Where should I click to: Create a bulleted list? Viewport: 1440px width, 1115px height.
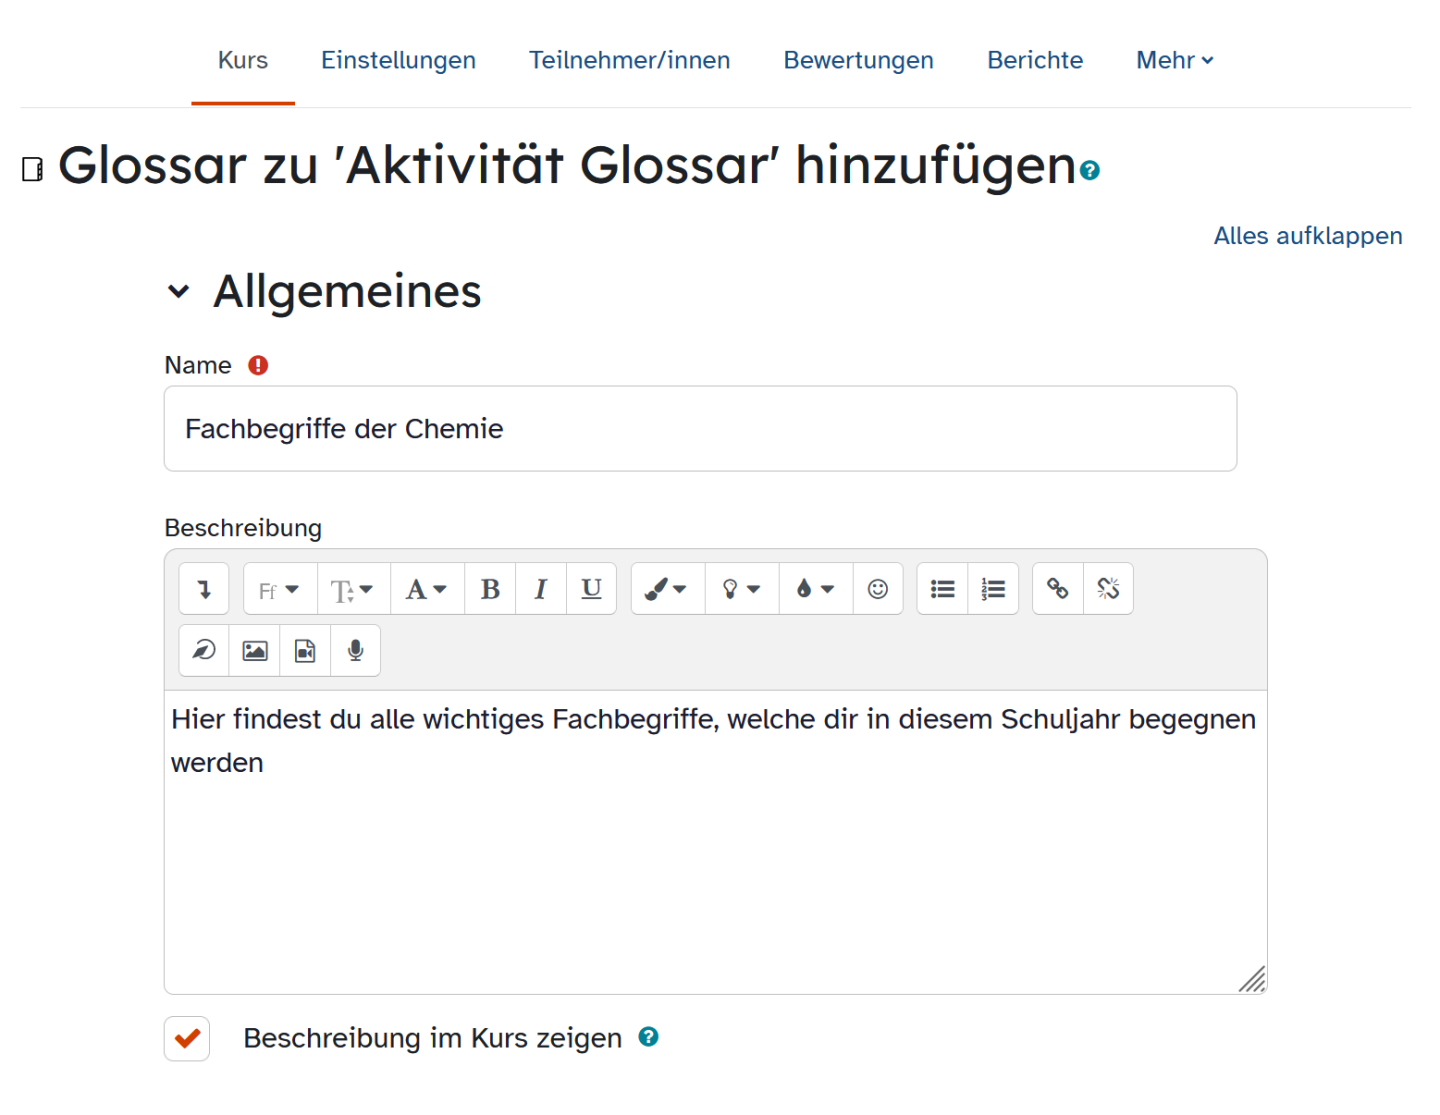(941, 588)
